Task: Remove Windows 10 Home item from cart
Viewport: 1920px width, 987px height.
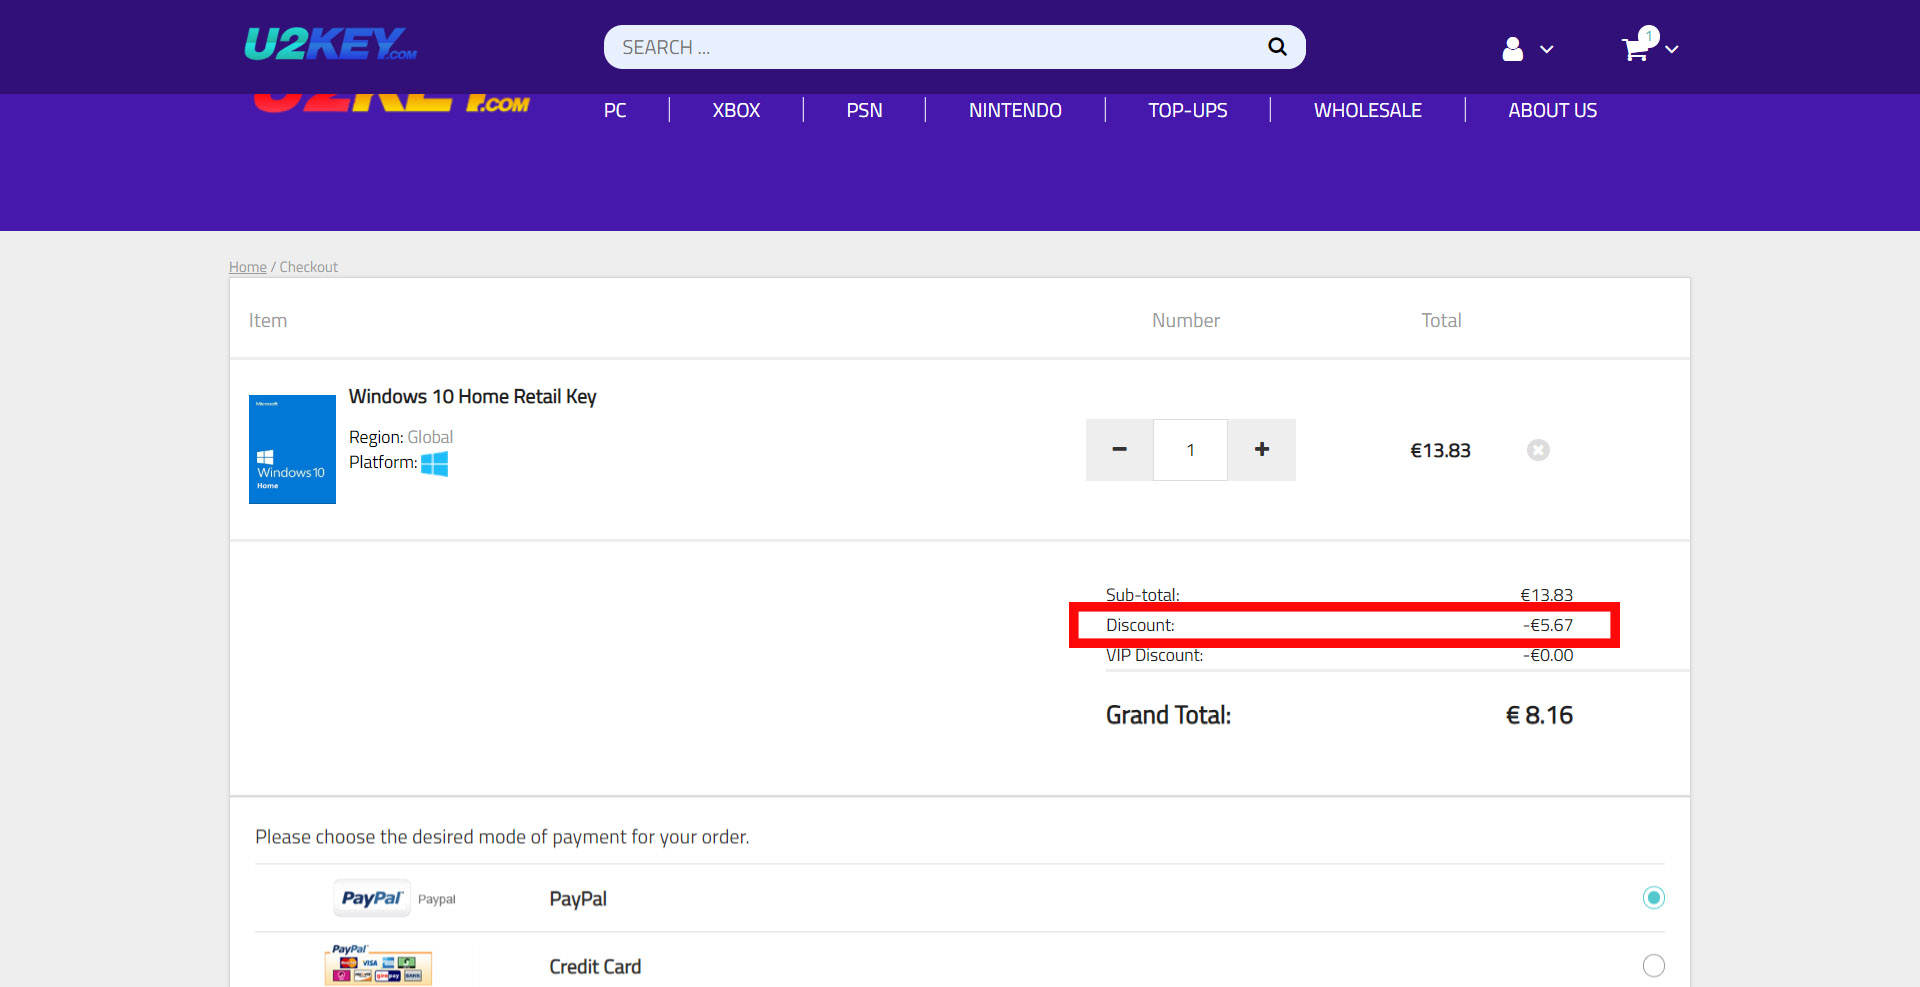Action: click(1538, 450)
